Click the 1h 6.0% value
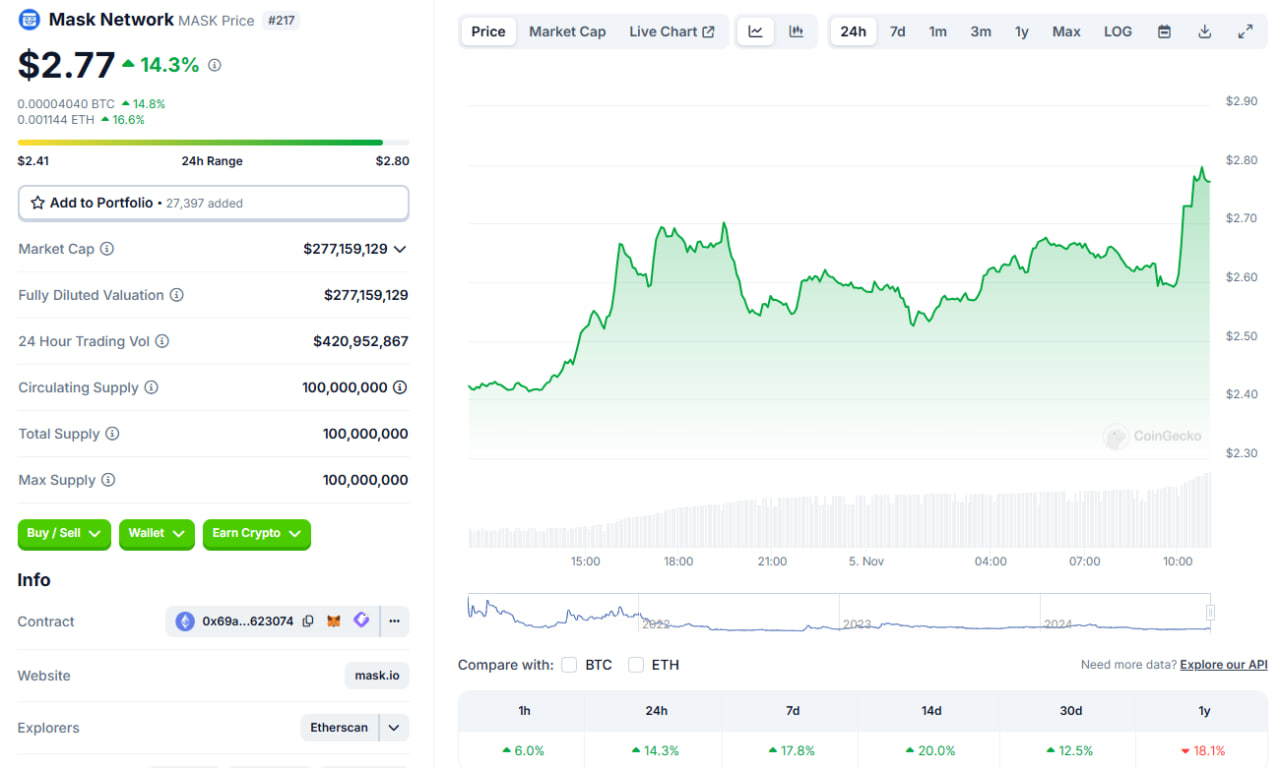 tap(523, 750)
